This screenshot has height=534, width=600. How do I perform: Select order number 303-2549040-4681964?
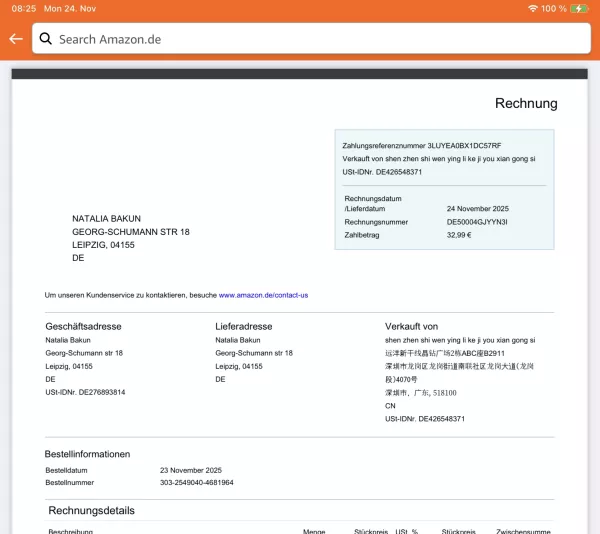(x=197, y=482)
